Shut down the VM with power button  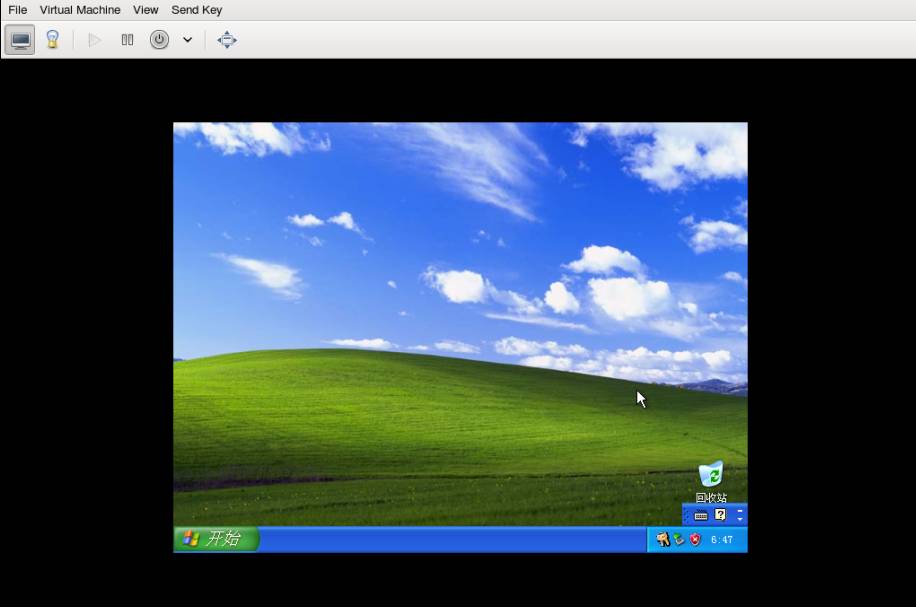[x=159, y=40]
